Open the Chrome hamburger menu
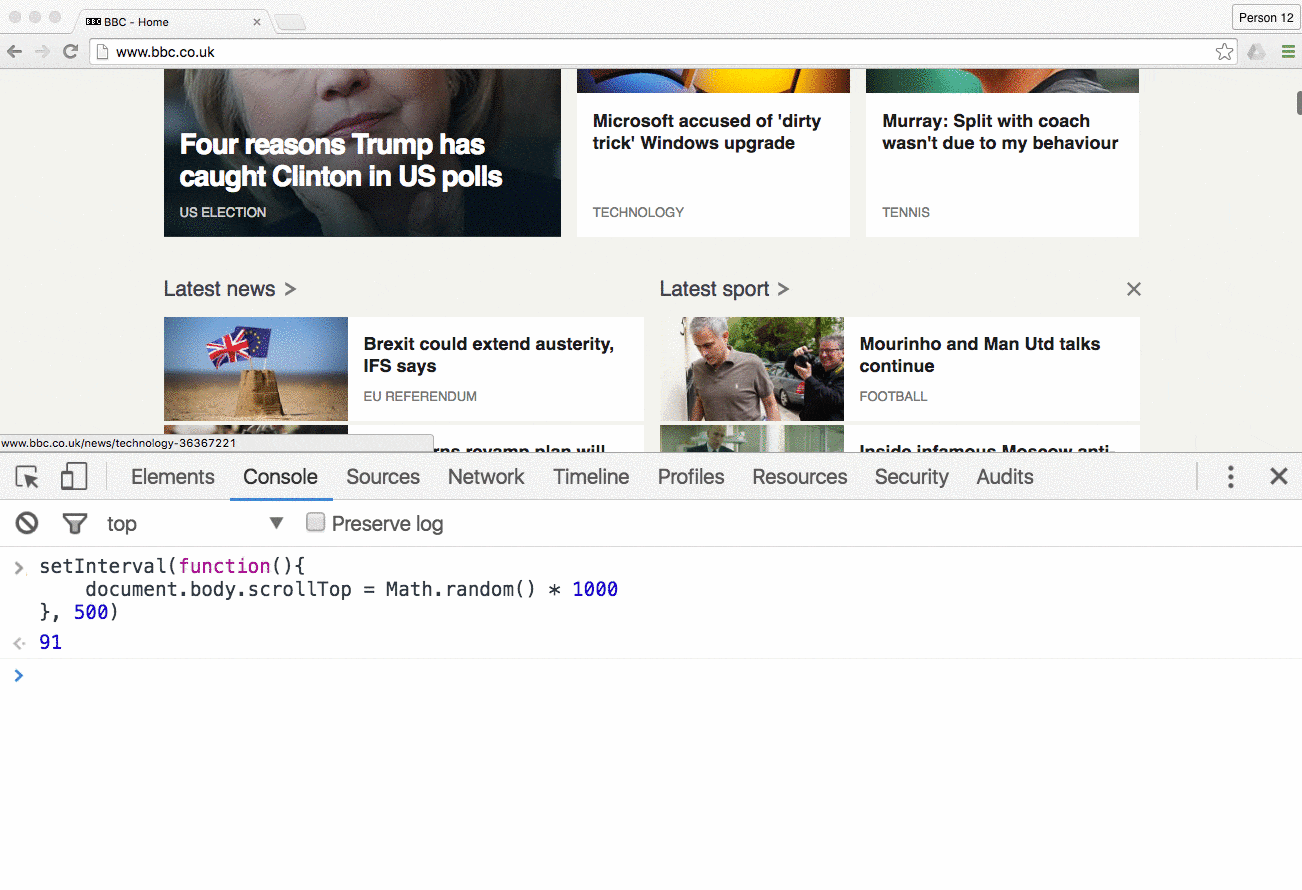The image size is (1302, 890). pyautogui.click(x=1288, y=52)
